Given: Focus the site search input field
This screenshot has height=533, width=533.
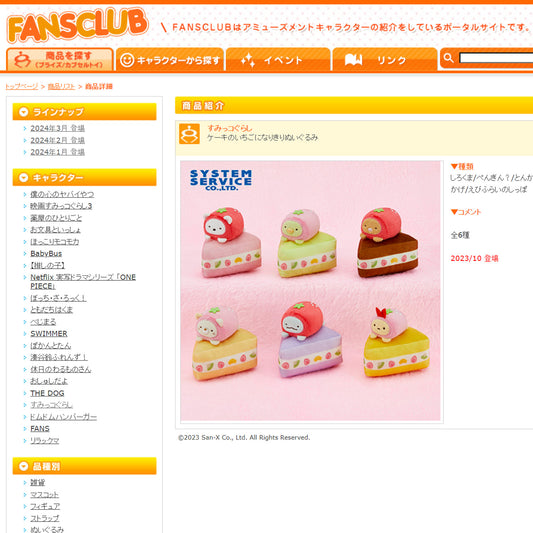Looking at the screenshot, I should click(x=496, y=58).
